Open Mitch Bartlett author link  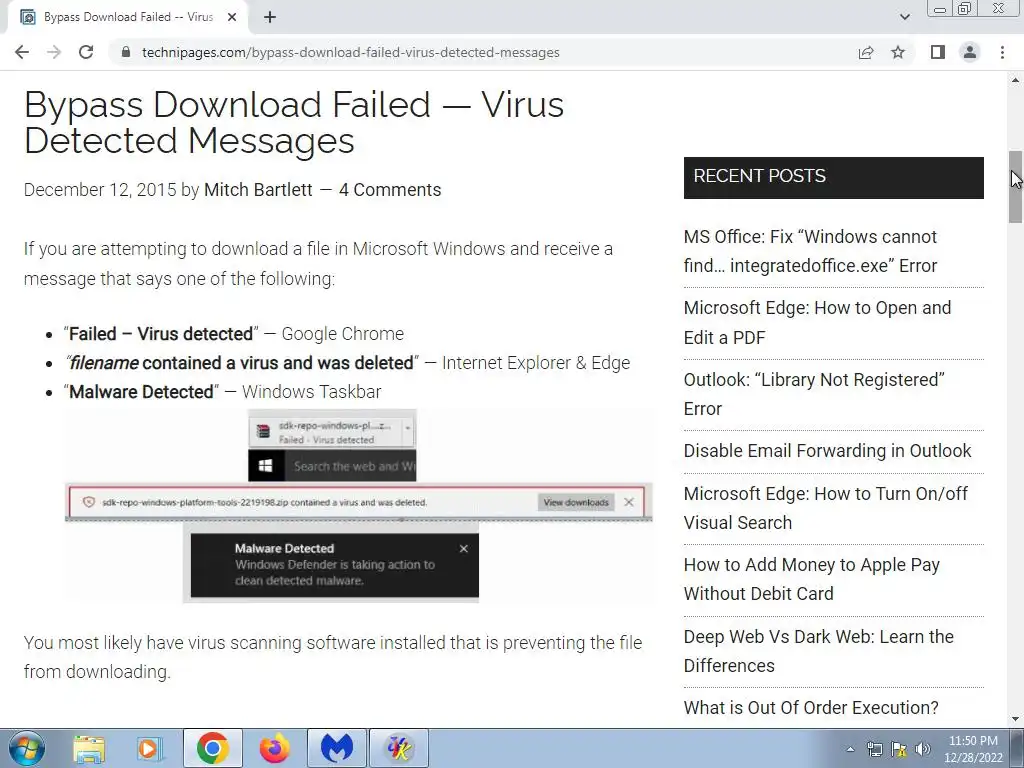click(258, 190)
